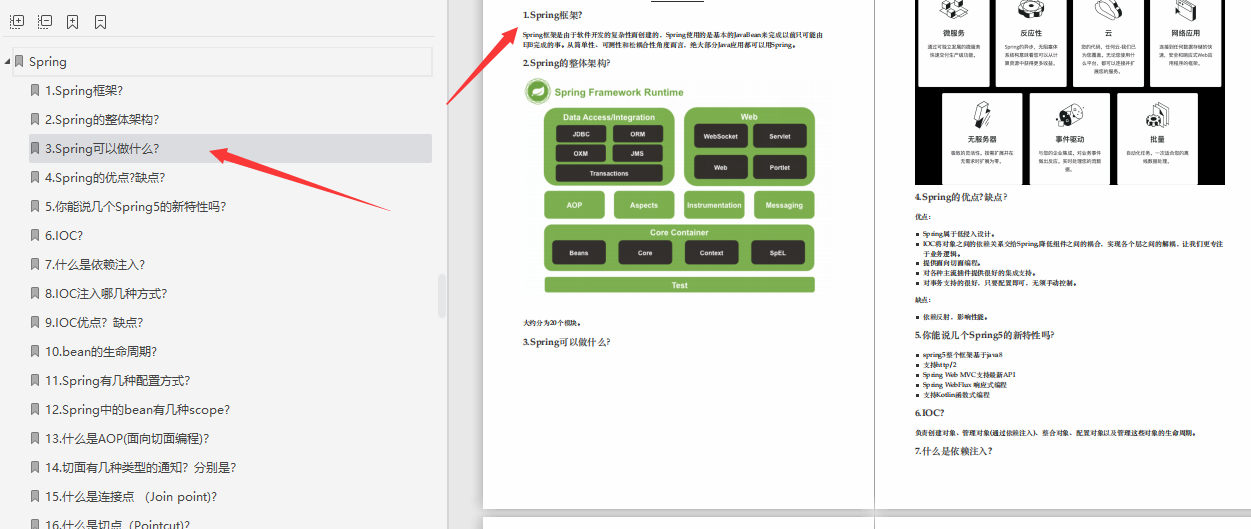
Task: Click the Beans box in Core Container
Action: click(579, 253)
